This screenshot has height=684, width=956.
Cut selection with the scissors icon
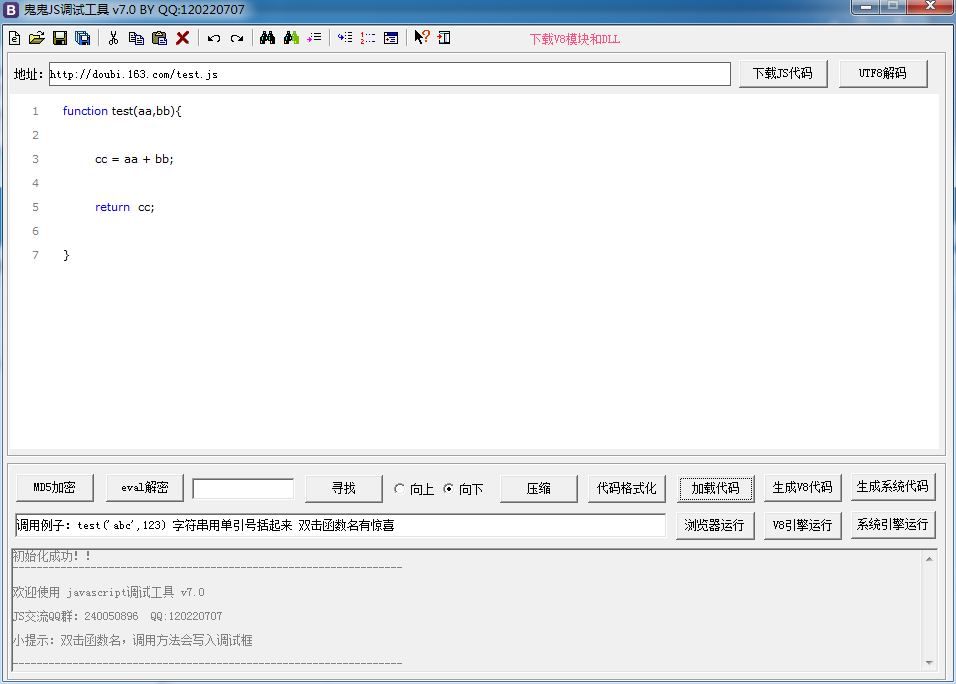point(113,38)
